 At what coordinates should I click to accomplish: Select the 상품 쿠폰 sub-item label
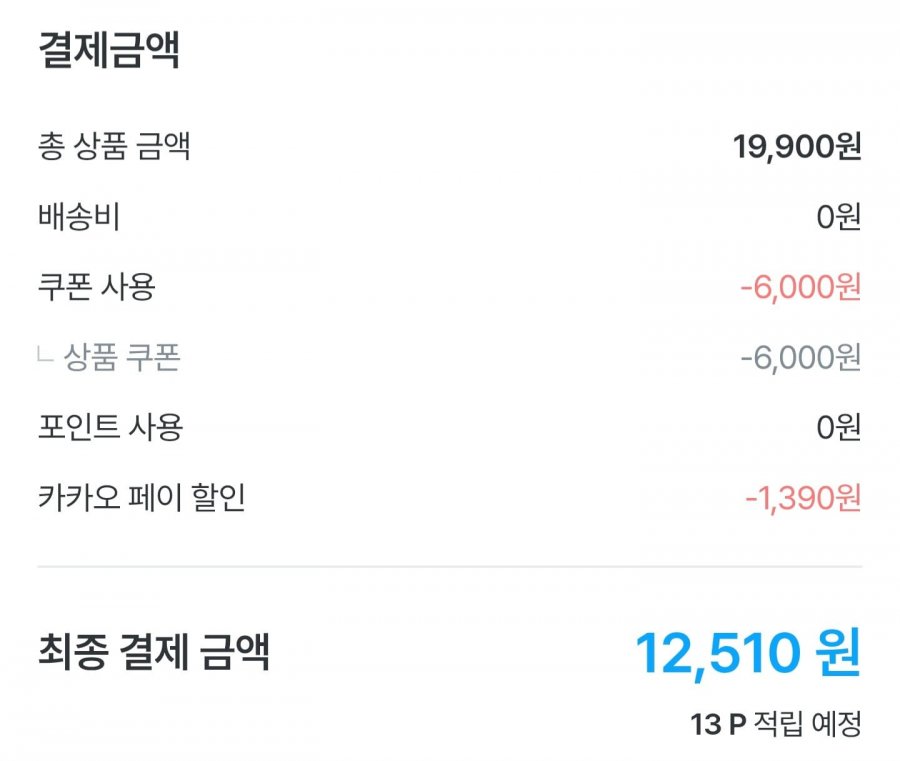click(122, 357)
